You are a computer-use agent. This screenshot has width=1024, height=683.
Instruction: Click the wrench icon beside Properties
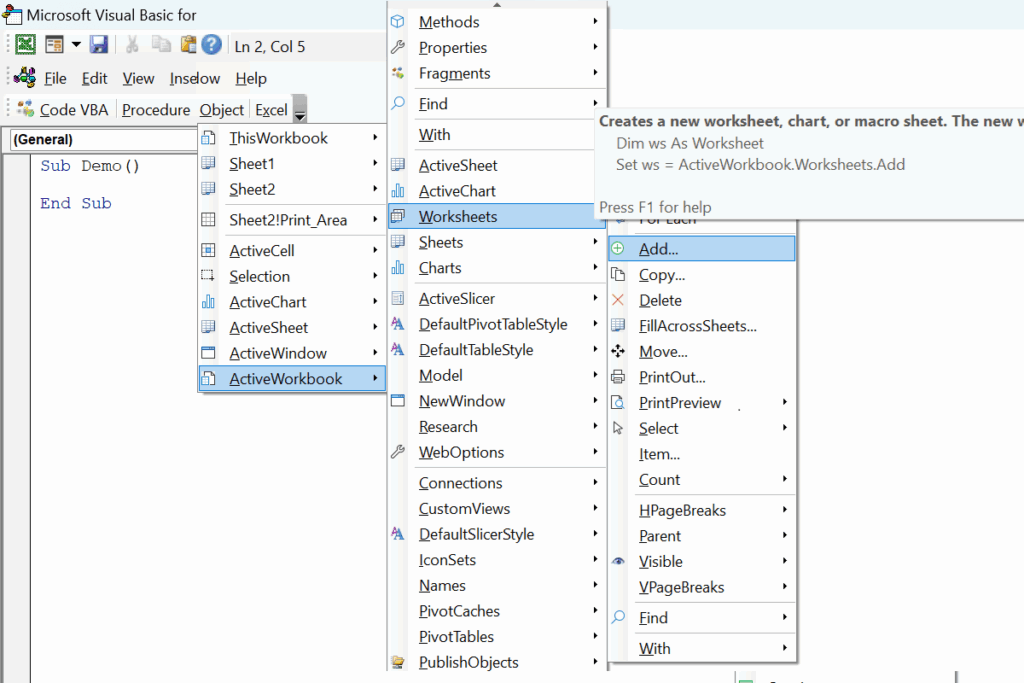click(x=397, y=47)
